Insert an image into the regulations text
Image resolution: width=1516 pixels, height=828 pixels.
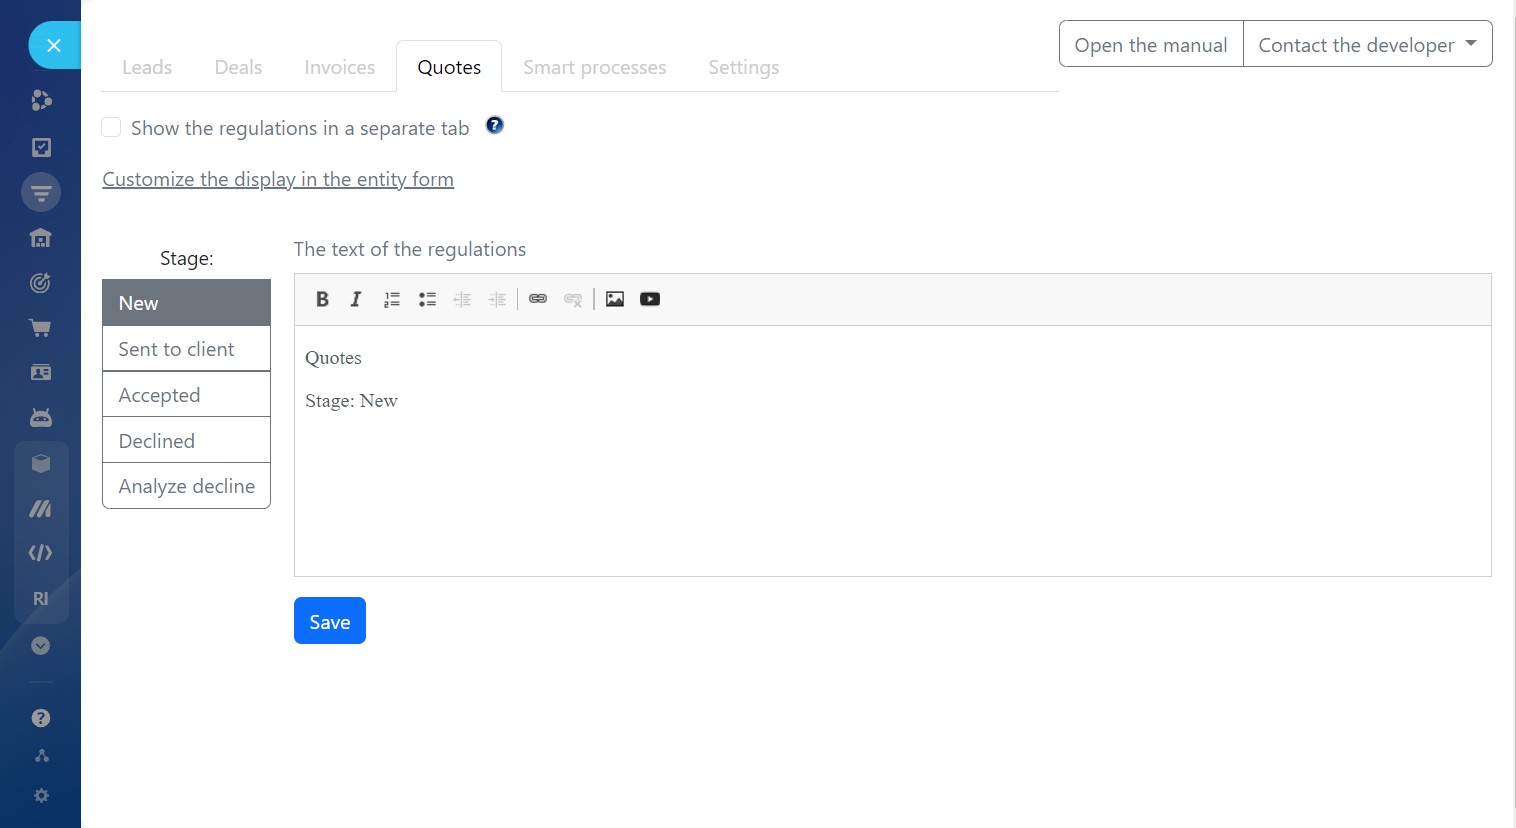click(x=615, y=299)
